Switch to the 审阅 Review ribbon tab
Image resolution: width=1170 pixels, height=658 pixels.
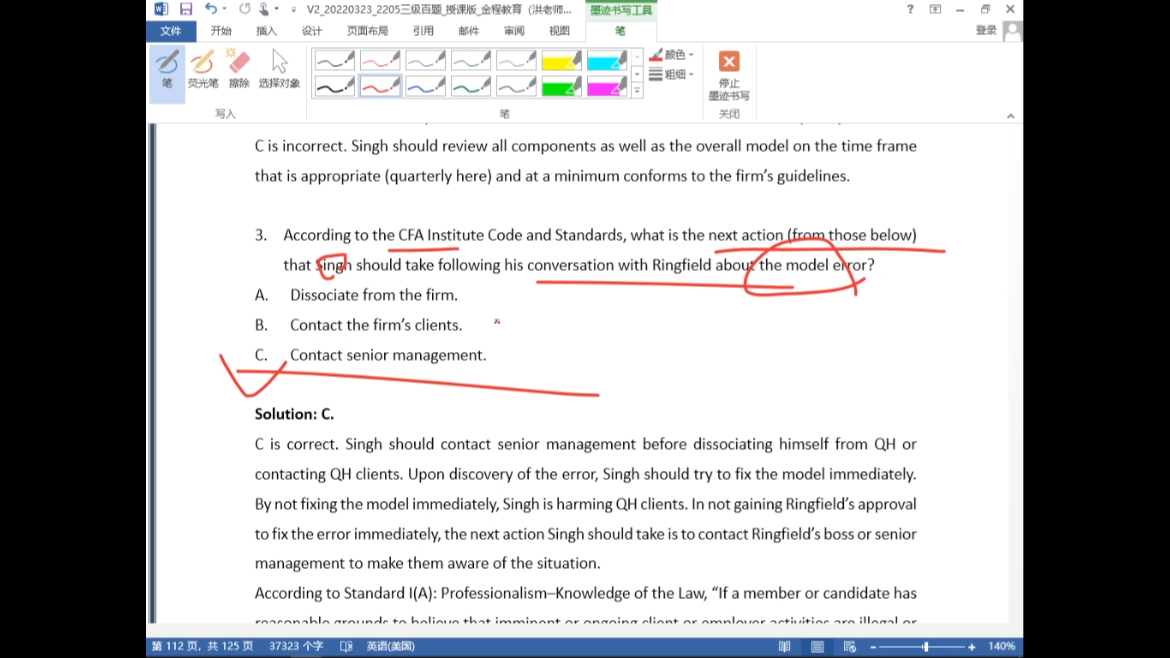coord(514,31)
